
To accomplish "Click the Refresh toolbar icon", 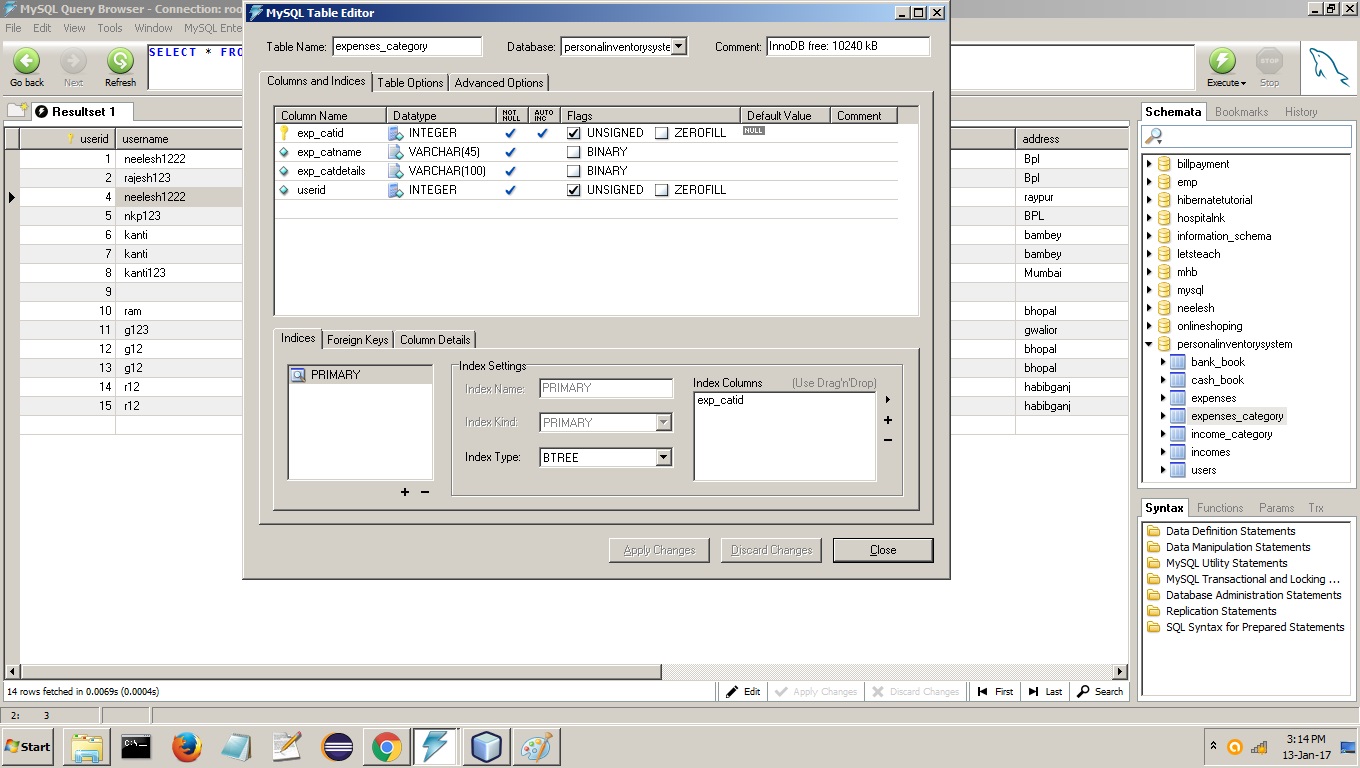I will (120, 60).
